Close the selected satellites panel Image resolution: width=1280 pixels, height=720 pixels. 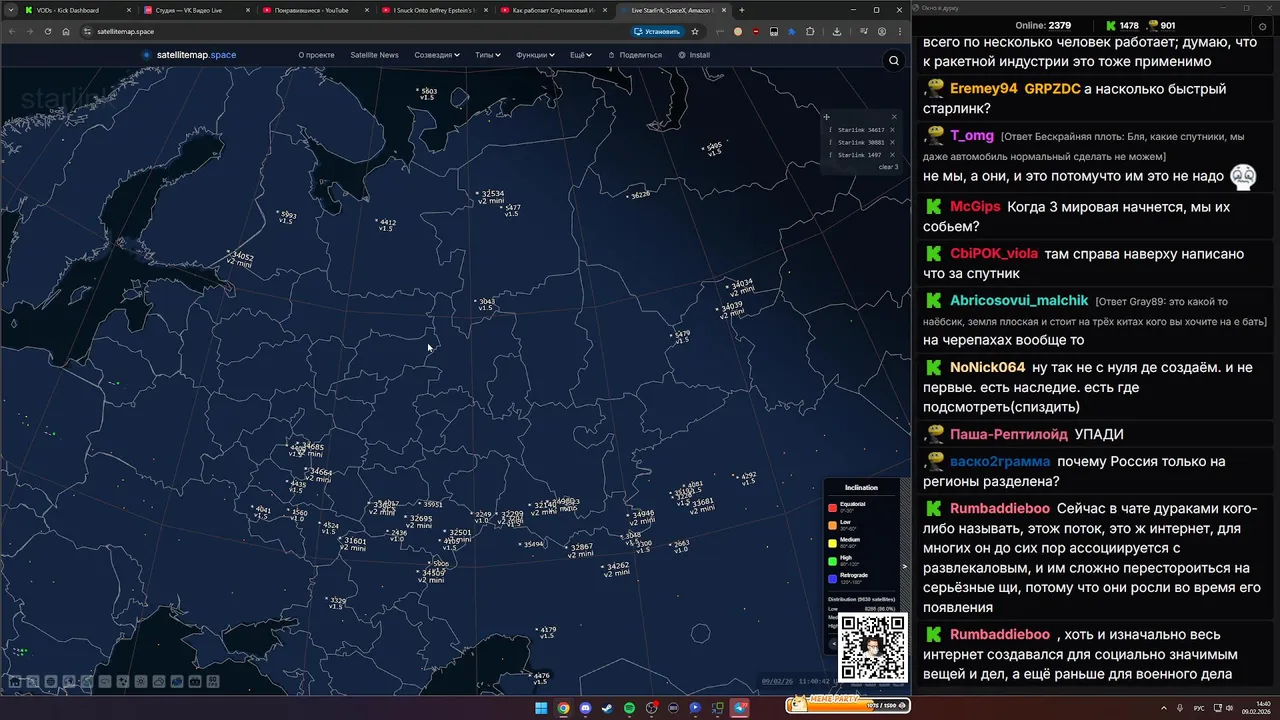coord(894,117)
